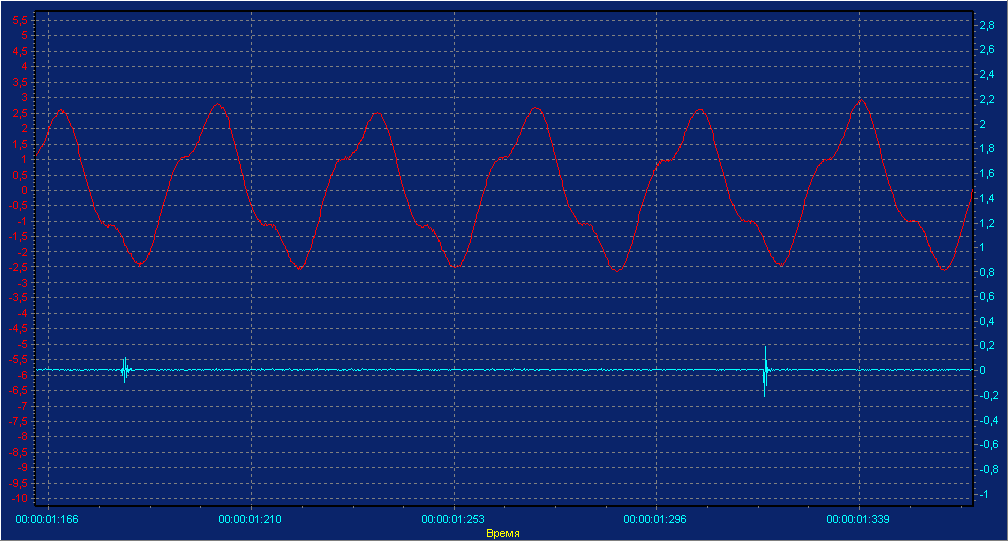Select the red axis value -0,5
This screenshot has height=541, width=1008.
pyautogui.click(x=18, y=206)
